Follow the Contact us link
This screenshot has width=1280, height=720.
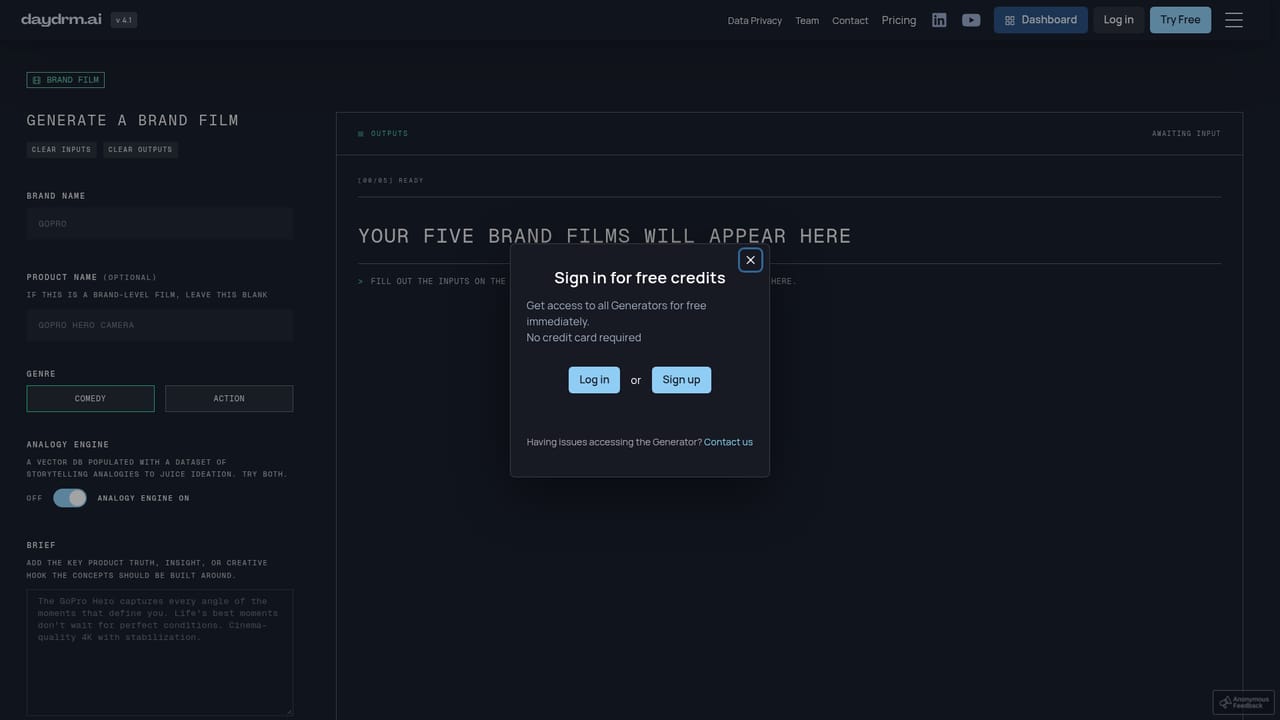coord(728,442)
